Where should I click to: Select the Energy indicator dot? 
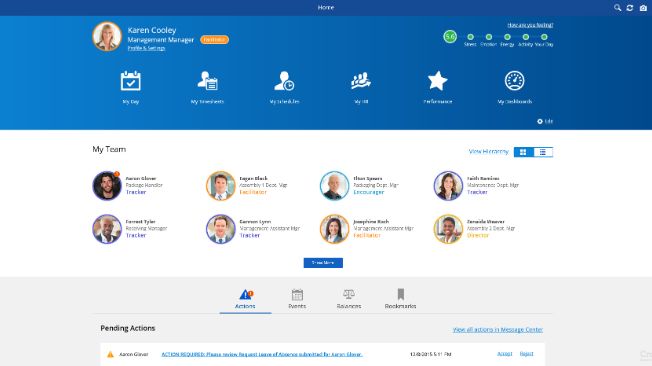coord(507,37)
